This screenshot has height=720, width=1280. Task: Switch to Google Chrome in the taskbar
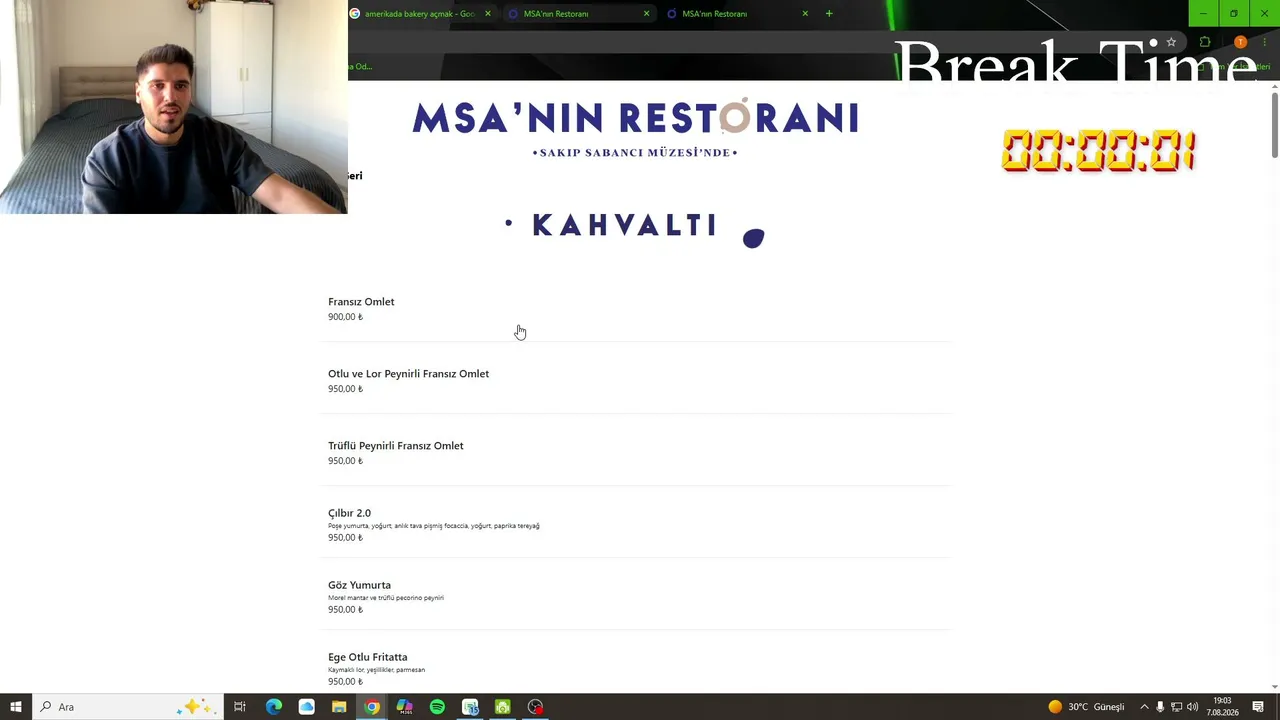(372, 707)
